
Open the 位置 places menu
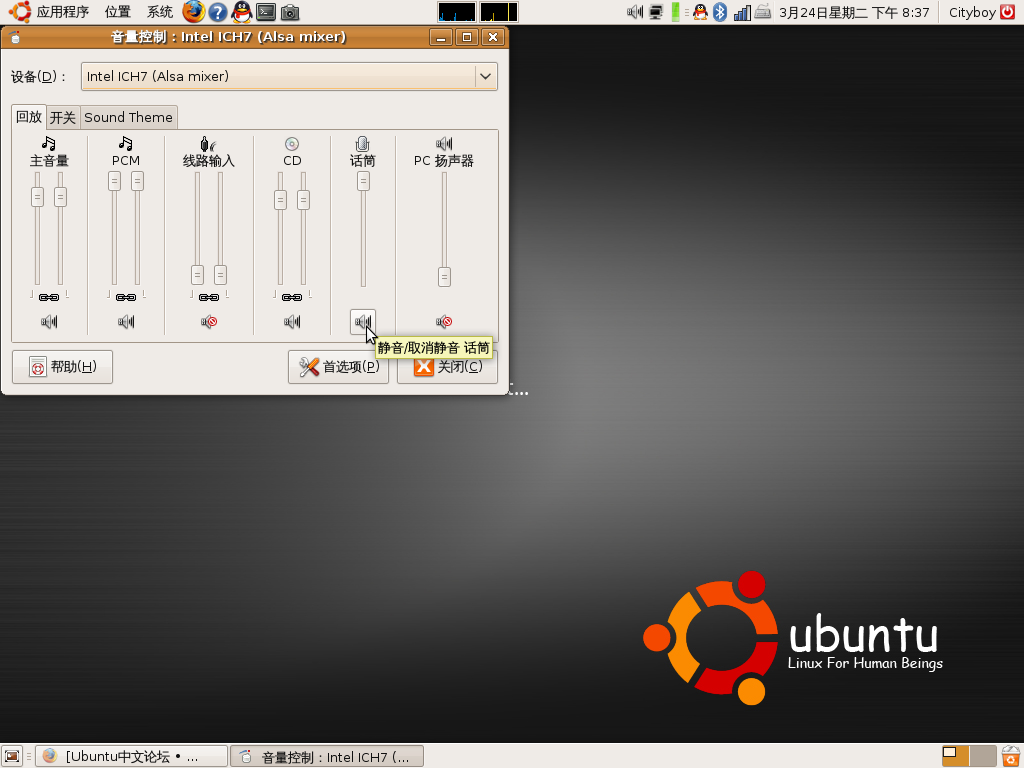coord(118,12)
